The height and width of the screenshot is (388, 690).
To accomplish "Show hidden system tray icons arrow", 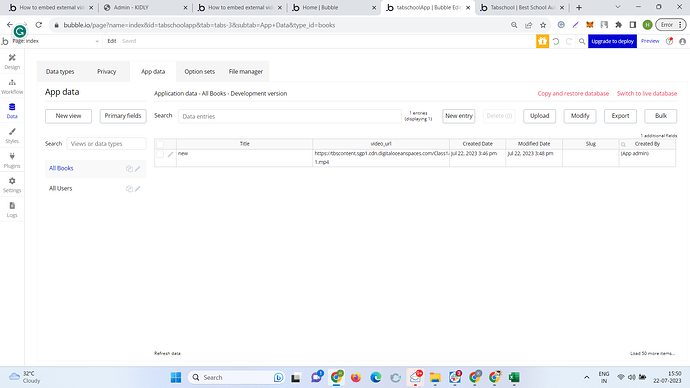I will (587, 377).
